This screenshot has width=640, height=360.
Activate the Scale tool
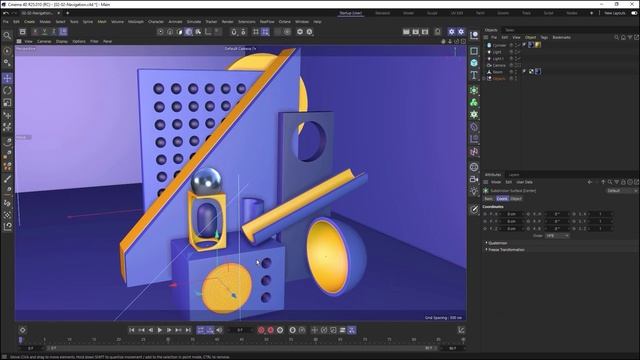(x=7, y=102)
